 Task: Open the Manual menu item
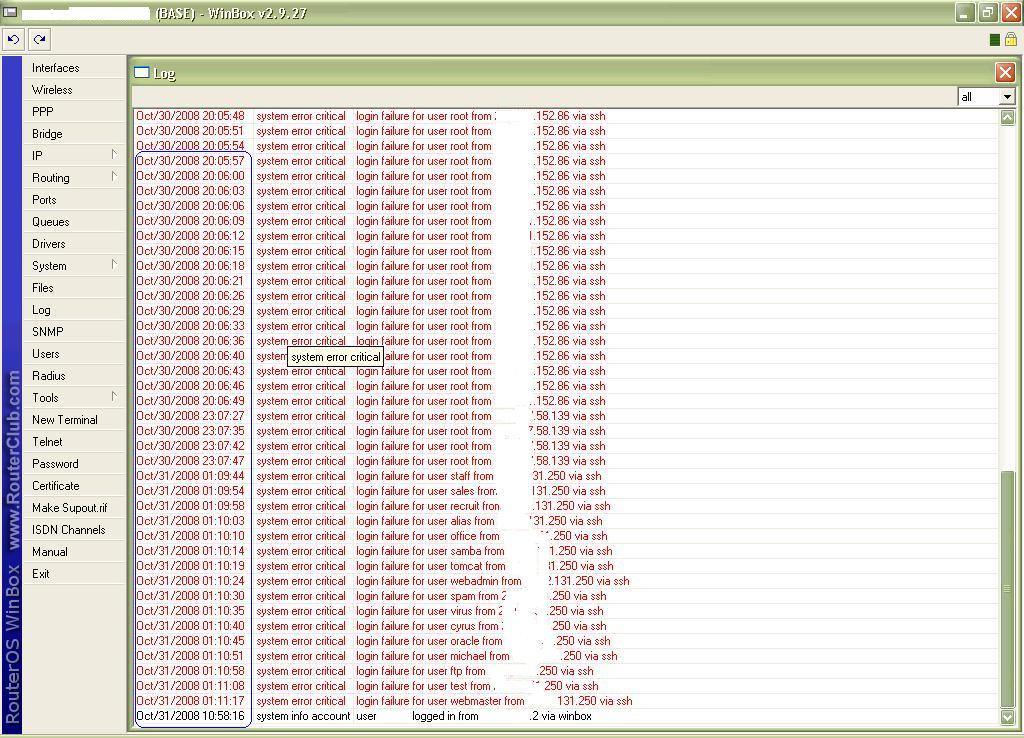pyautogui.click(x=74, y=552)
